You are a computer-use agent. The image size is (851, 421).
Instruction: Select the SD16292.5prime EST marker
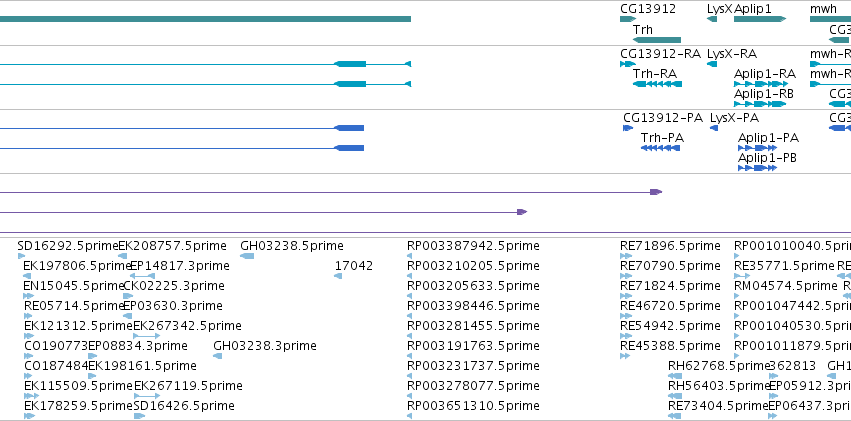point(21,256)
